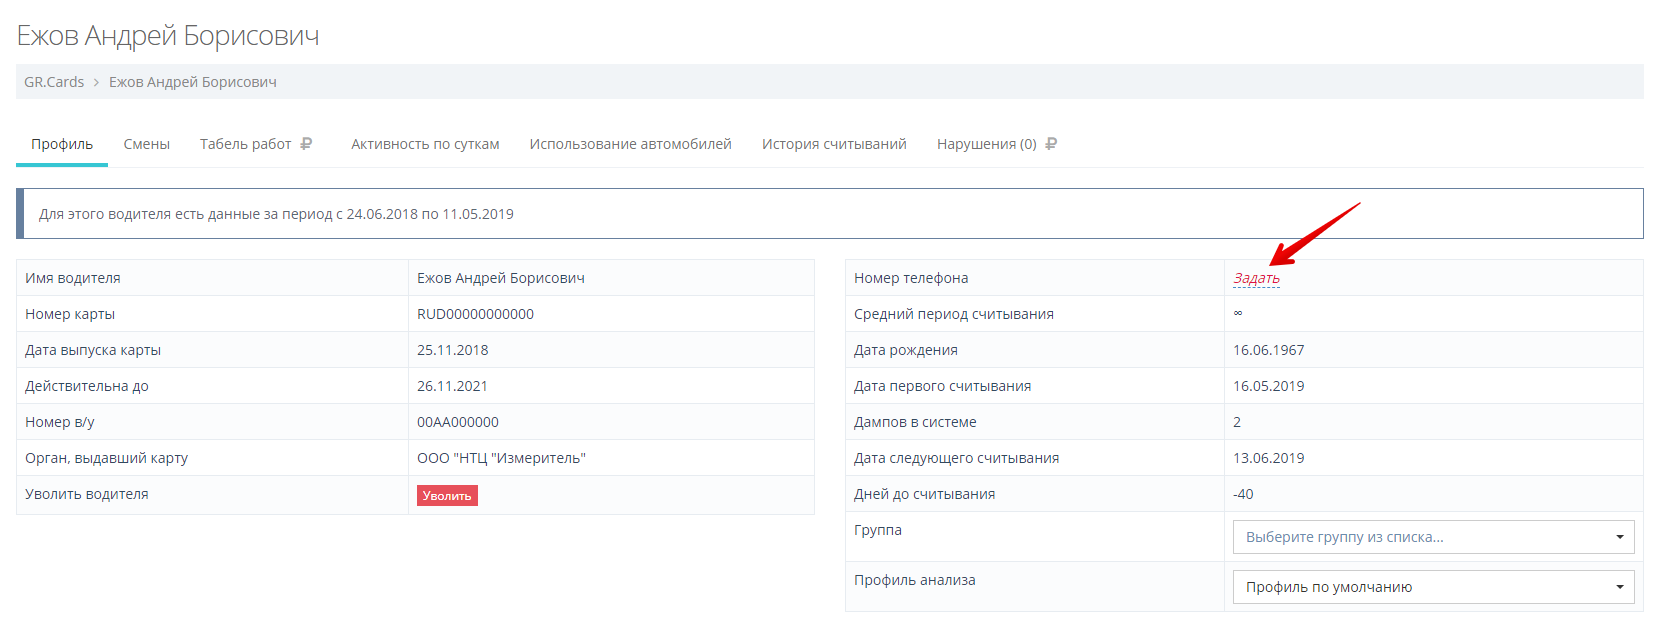Select card number RUD00000000000
Image resolution: width=1658 pixels, height=622 pixels.
475,314
